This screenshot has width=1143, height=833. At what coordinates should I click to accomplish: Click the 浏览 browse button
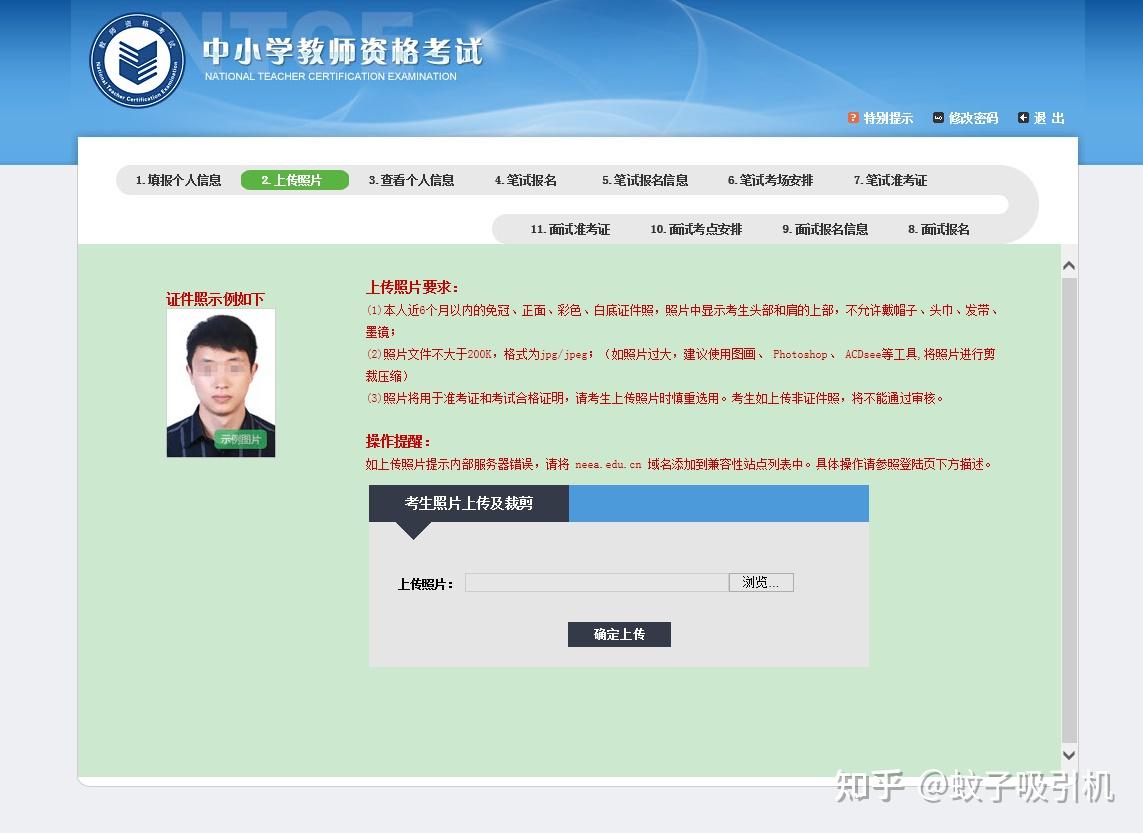coord(761,582)
